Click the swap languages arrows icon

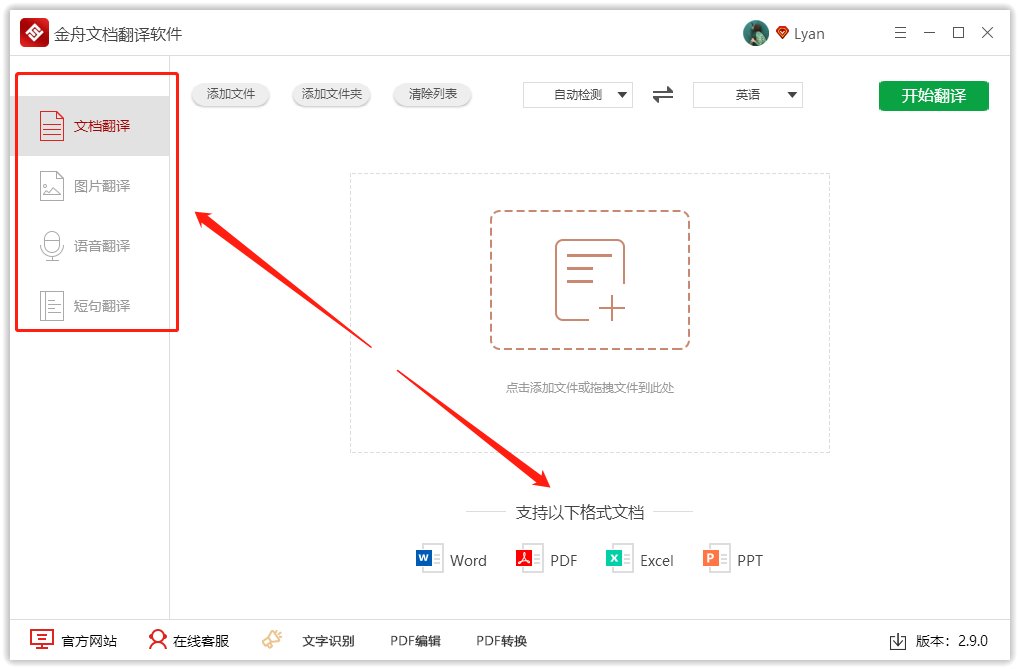pyautogui.click(x=662, y=94)
